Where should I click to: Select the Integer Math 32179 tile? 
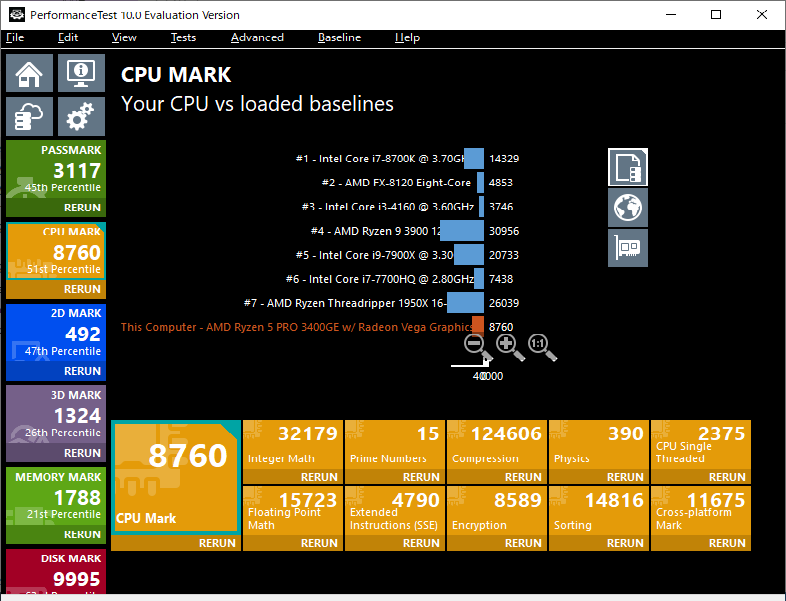(x=293, y=445)
